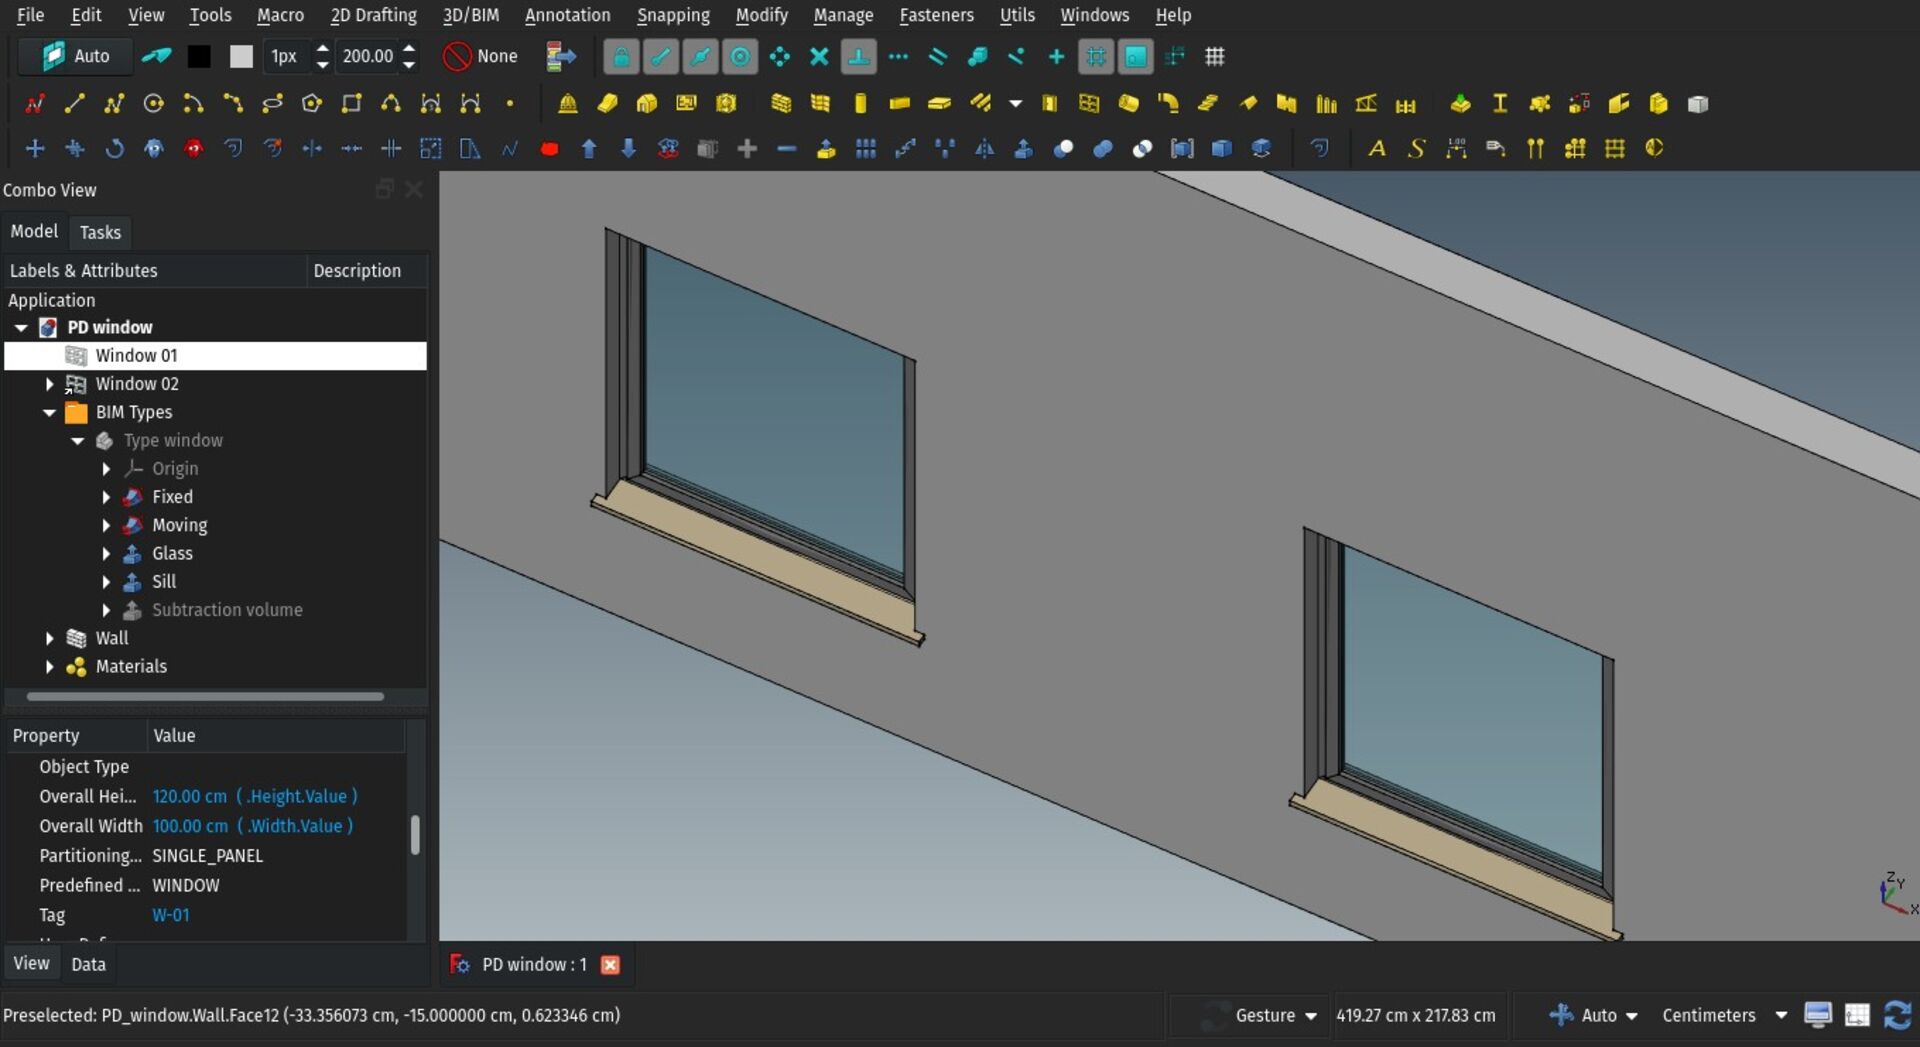This screenshot has width=1920, height=1047.
Task: Toggle the snap lock
Action: coord(621,57)
